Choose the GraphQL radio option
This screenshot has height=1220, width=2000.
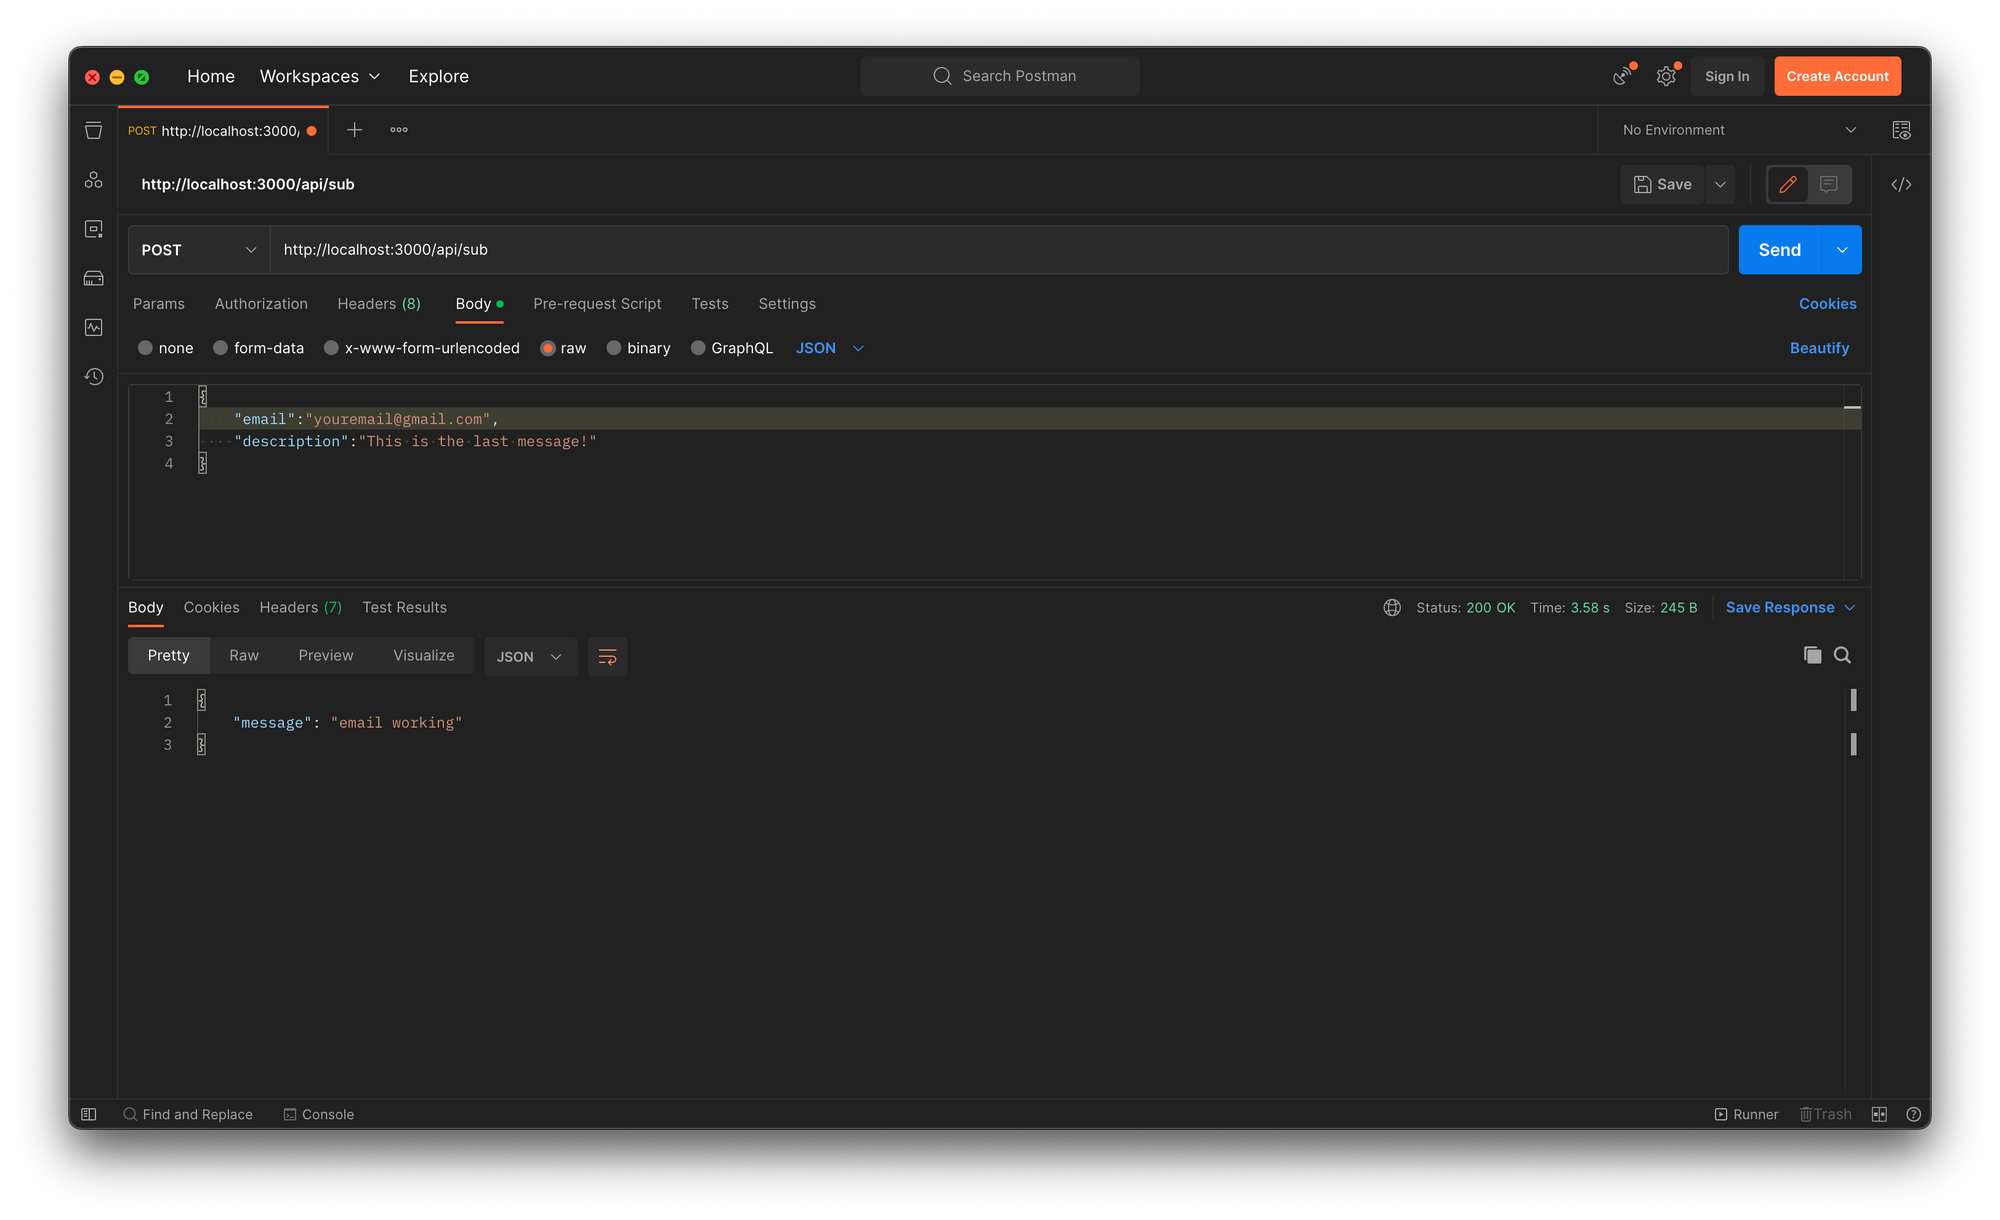(x=698, y=348)
